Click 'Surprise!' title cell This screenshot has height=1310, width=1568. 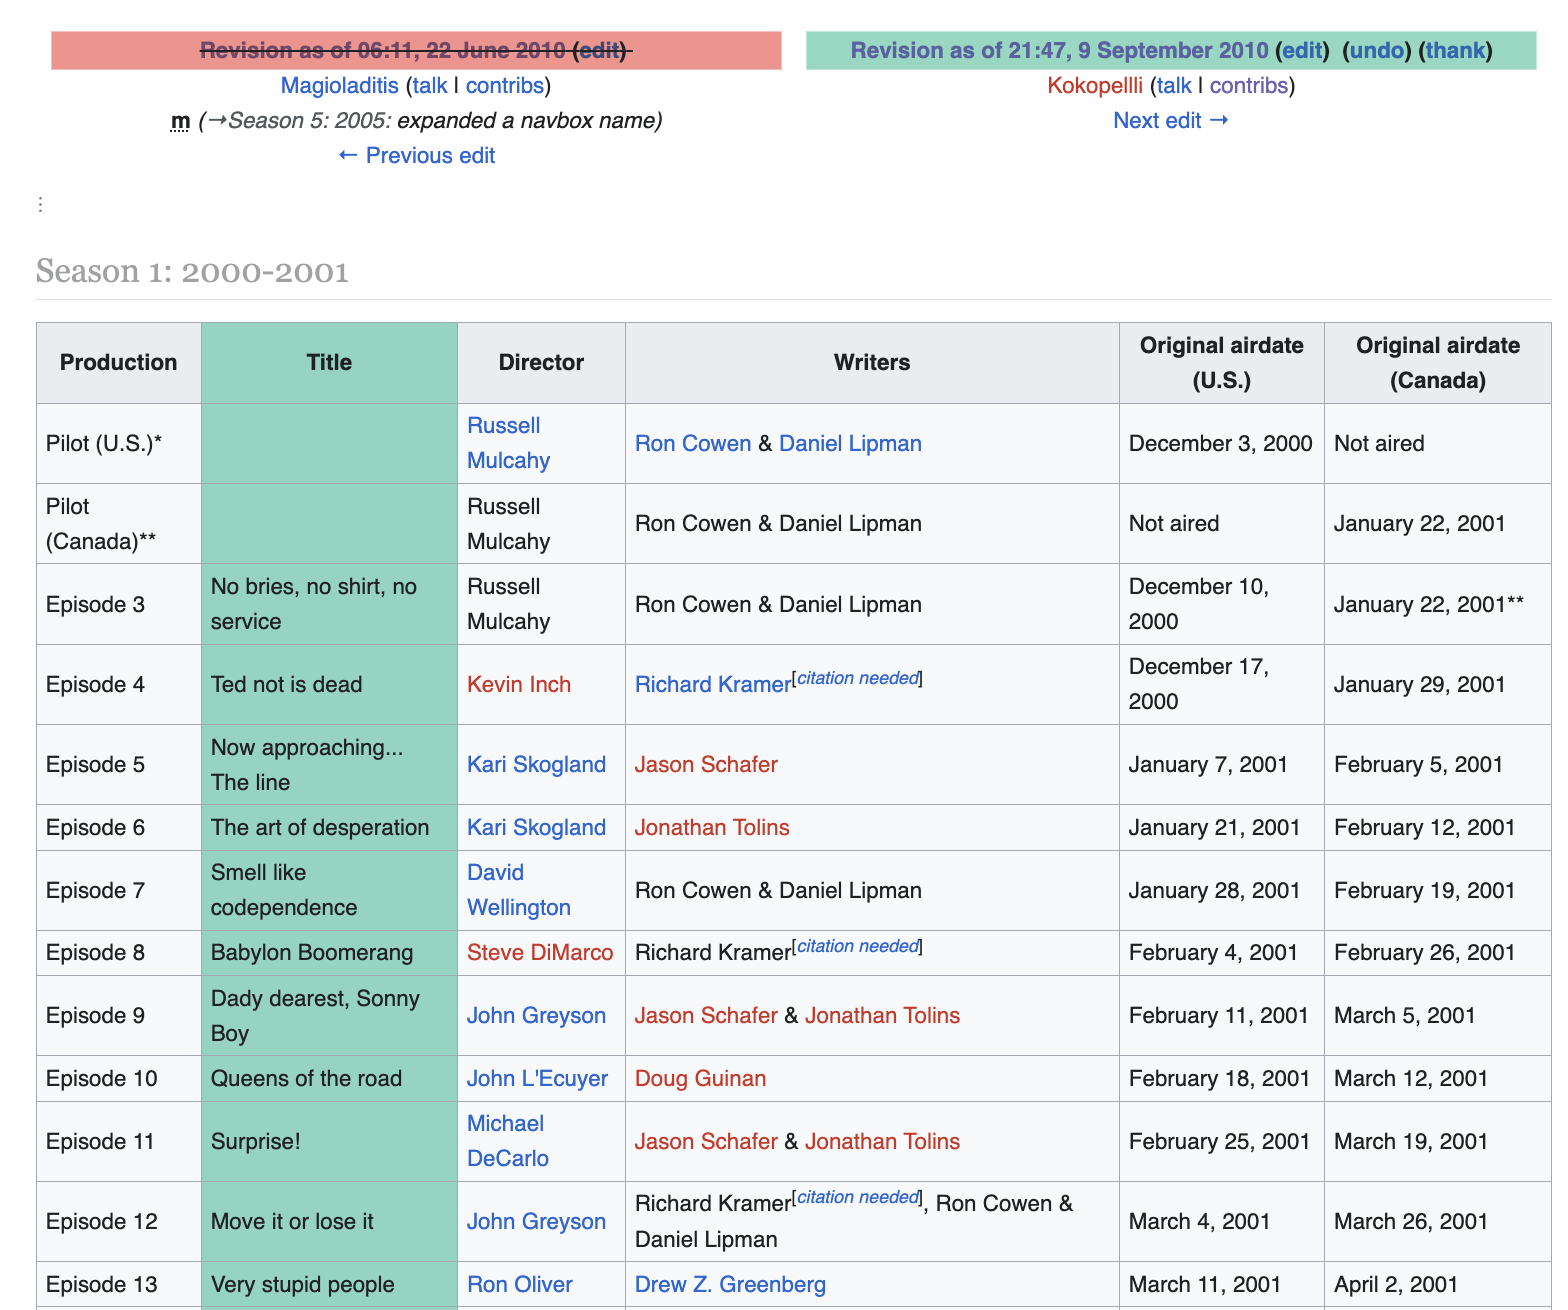(329, 1142)
